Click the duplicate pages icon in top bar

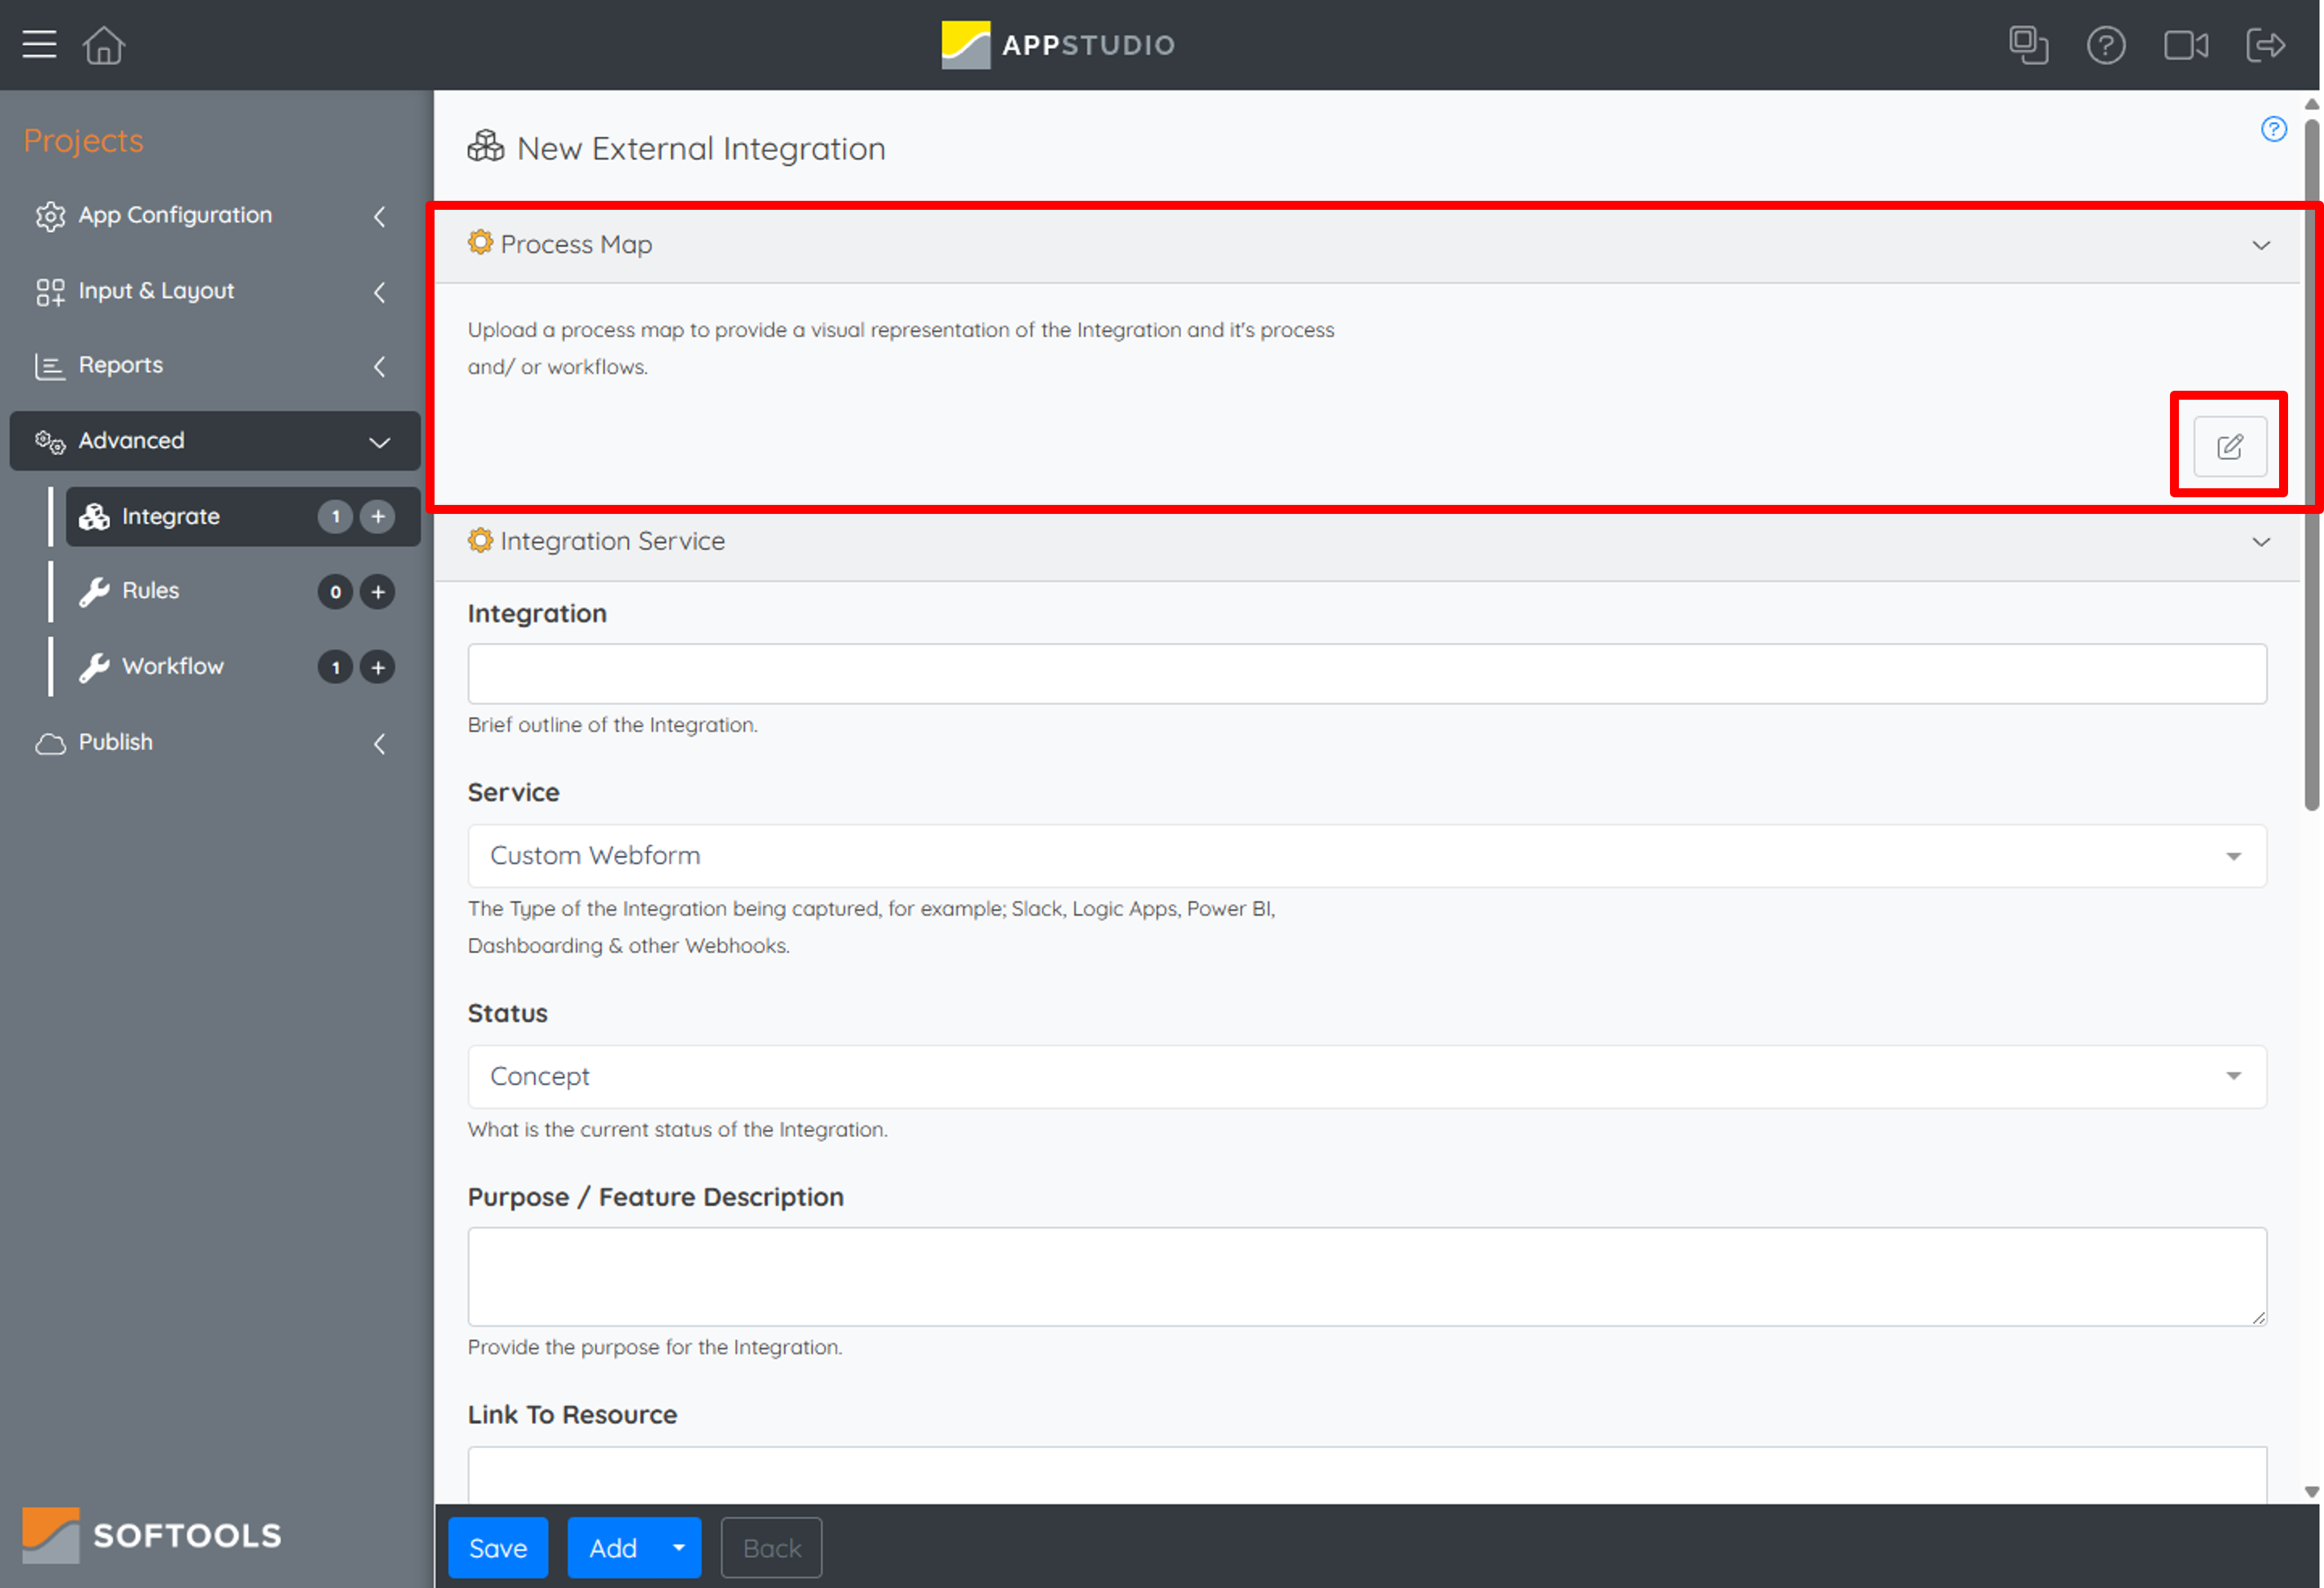pyautogui.click(x=2029, y=44)
